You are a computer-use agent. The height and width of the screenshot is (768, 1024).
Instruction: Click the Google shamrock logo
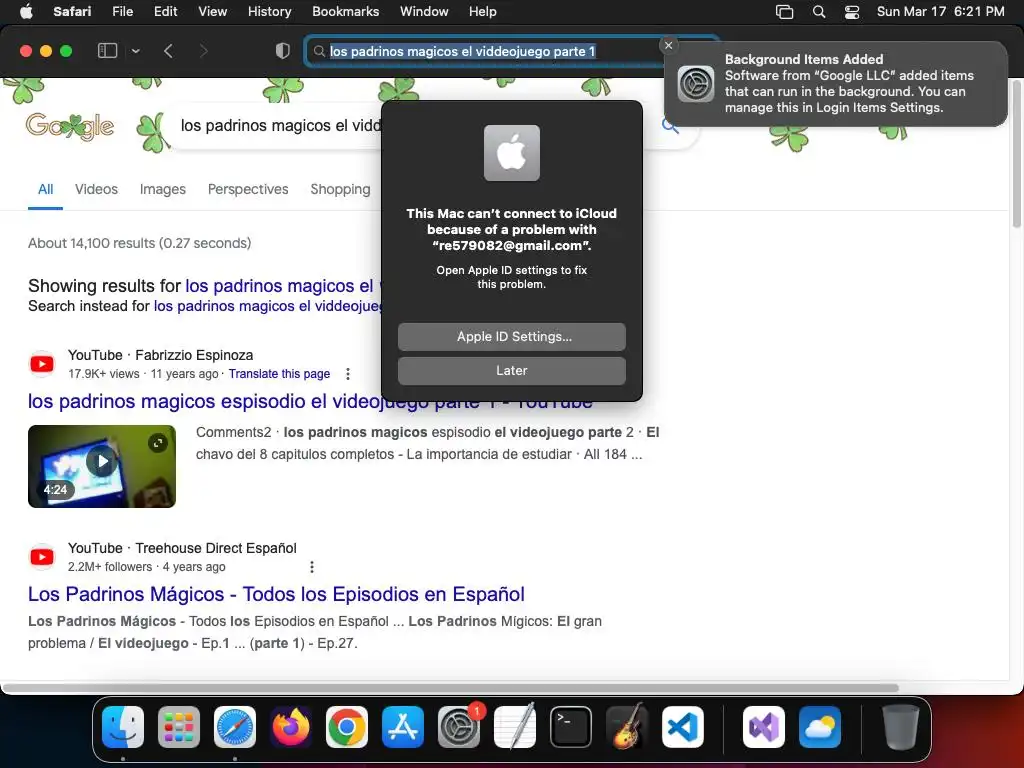(70, 126)
